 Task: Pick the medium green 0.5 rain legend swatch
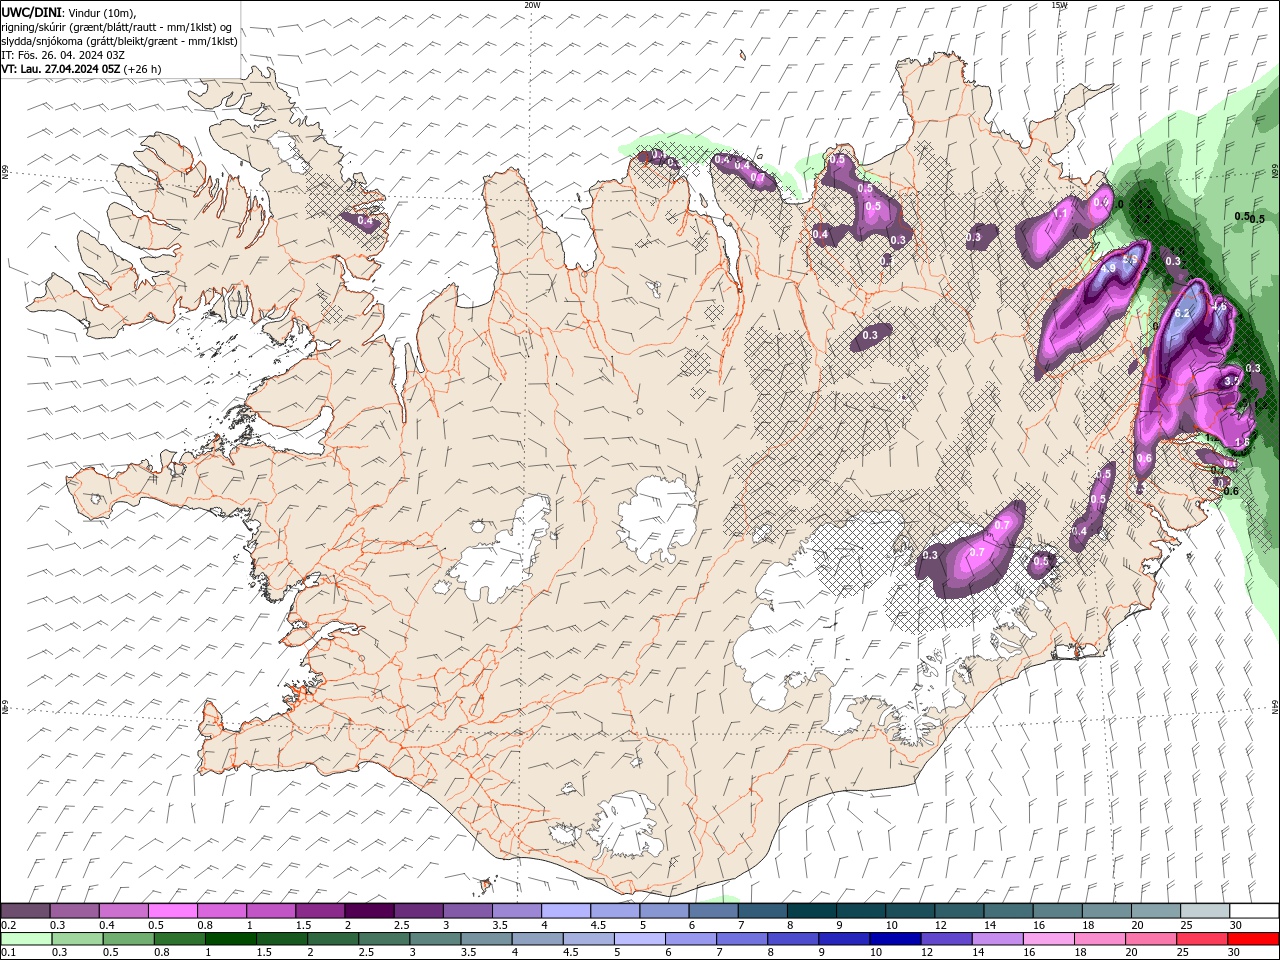point(128,939)
